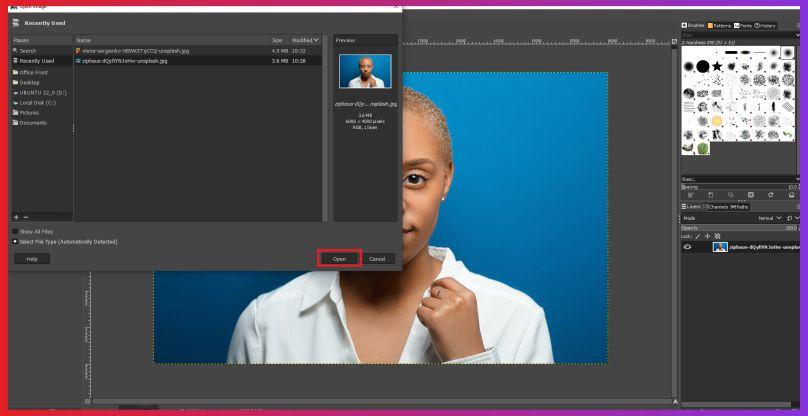
Task: Select the Search item in Places
Action: coord(28,50)
